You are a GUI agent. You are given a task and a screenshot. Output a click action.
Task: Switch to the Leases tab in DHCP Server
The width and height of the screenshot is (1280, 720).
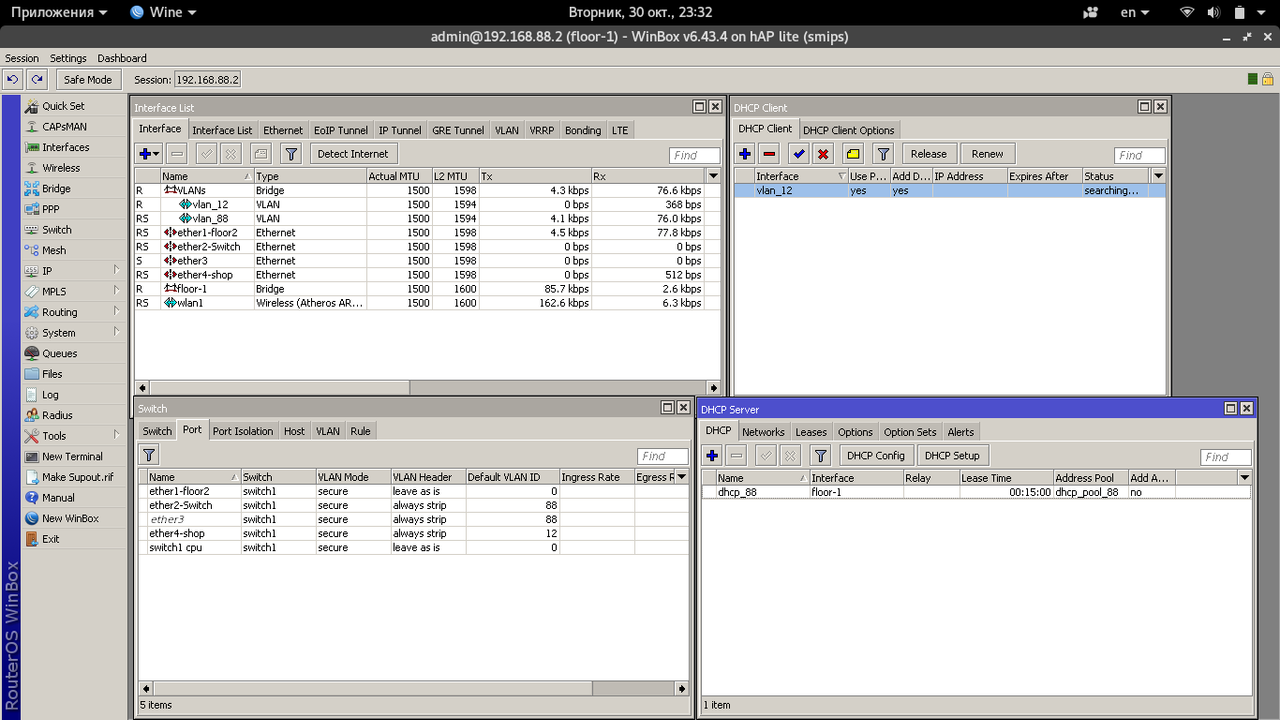811,432
